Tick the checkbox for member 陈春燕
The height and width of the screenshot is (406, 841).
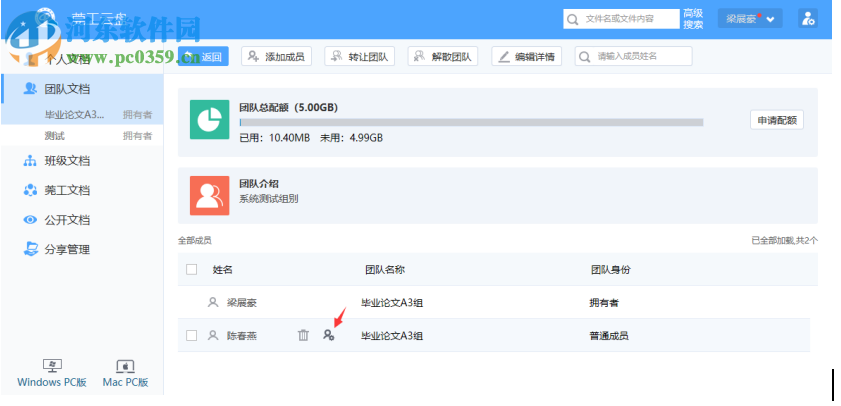pos(191,335)
